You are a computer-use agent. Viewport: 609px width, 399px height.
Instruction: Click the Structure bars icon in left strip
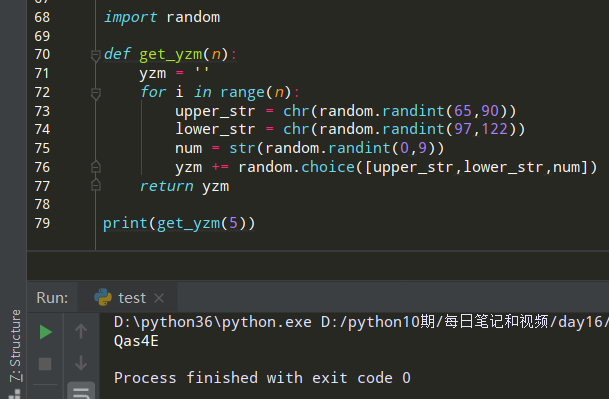point(15,394)
